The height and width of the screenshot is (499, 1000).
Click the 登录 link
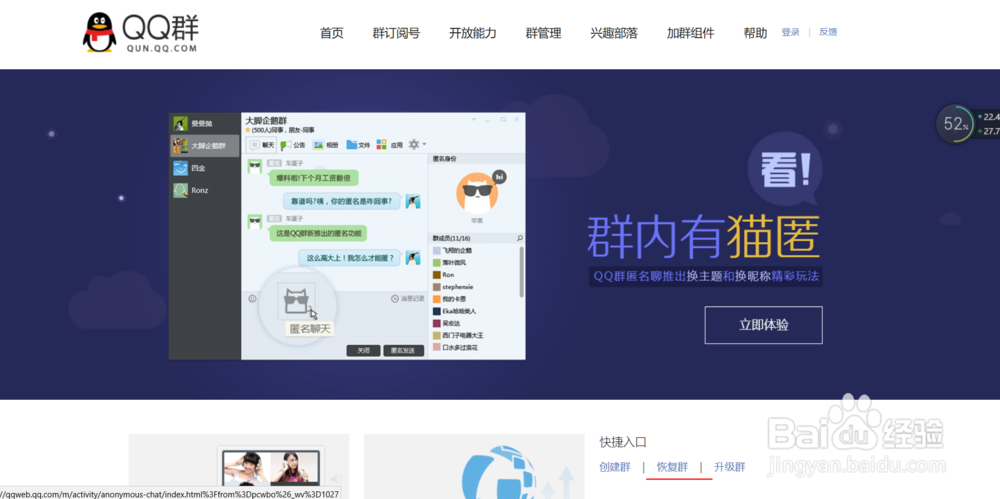coord(790,32)
